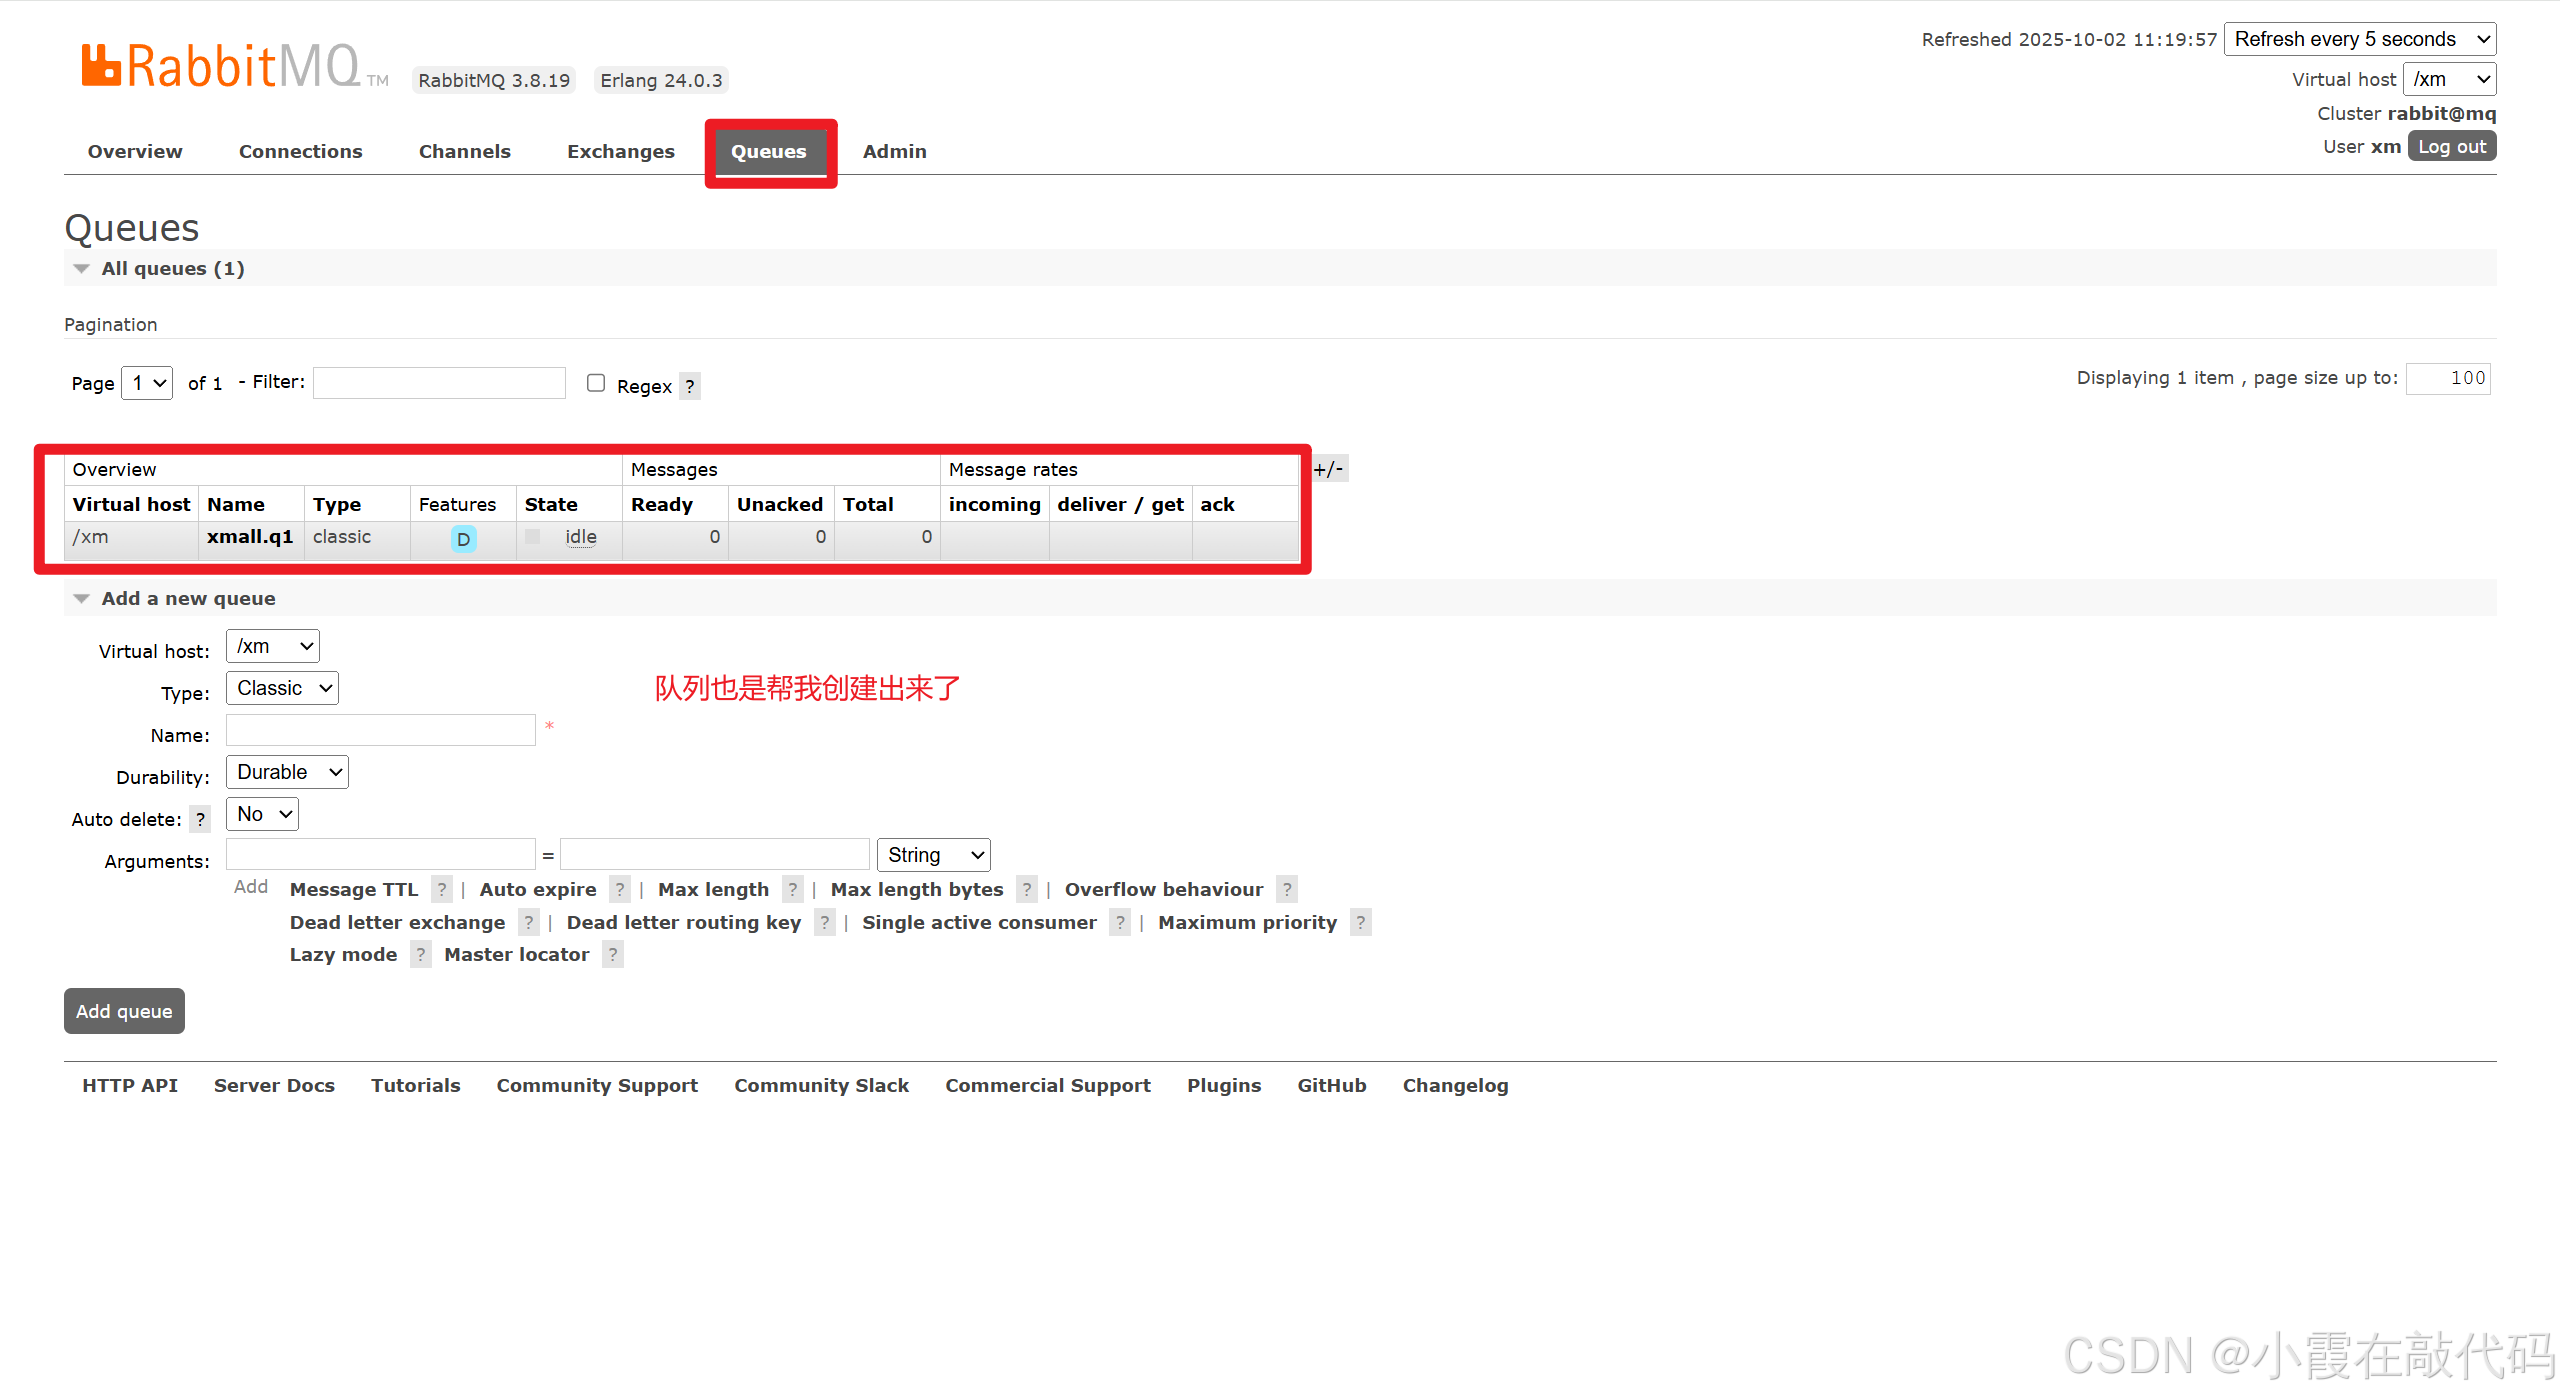Click the Maximum priority help question mark
This screenshot has height=1398, width=2560.
[1360, 922]
